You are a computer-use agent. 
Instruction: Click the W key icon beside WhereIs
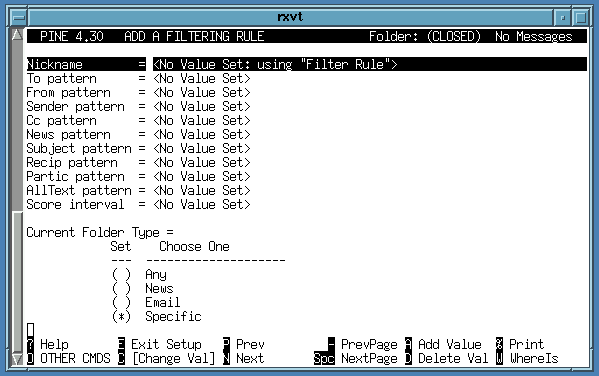[x=499, y=358]
